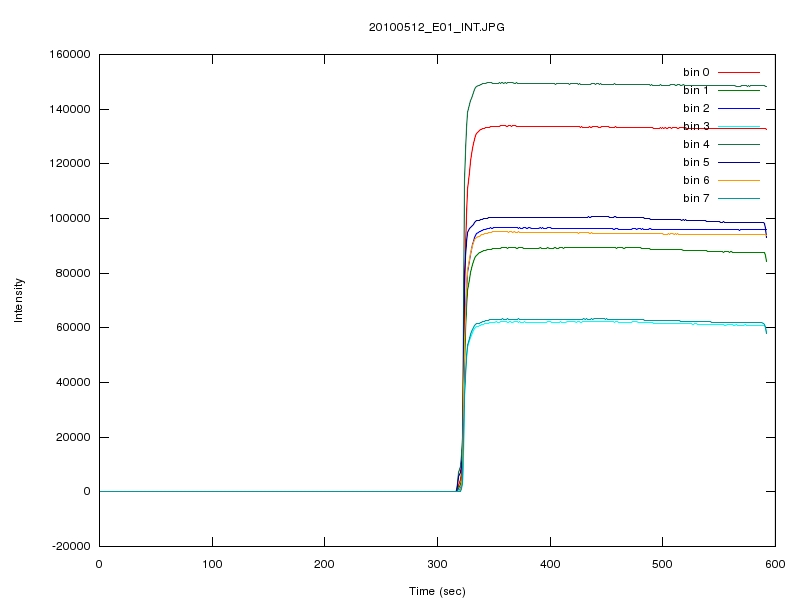Viewport: 800px width, 600px height.
Task: Click the 100000 y-axis tick label
Action: tap(70, 218)
